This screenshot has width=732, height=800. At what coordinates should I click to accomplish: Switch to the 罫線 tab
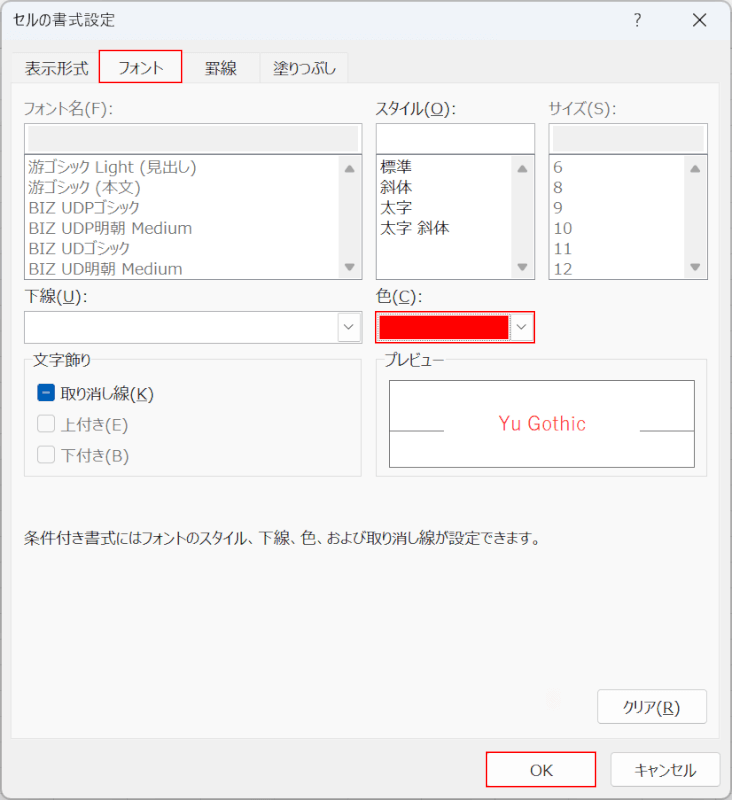click(x=221, y=68)
